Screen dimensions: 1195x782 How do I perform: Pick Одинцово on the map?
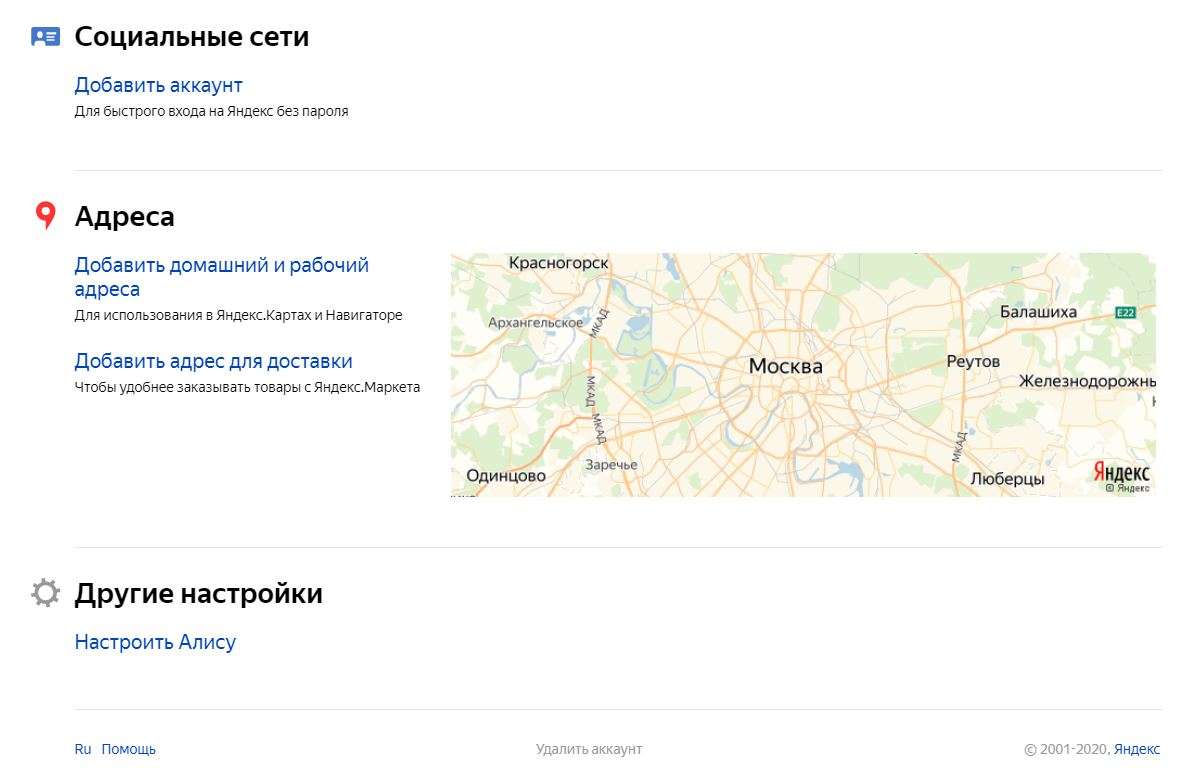click(506, 476)
